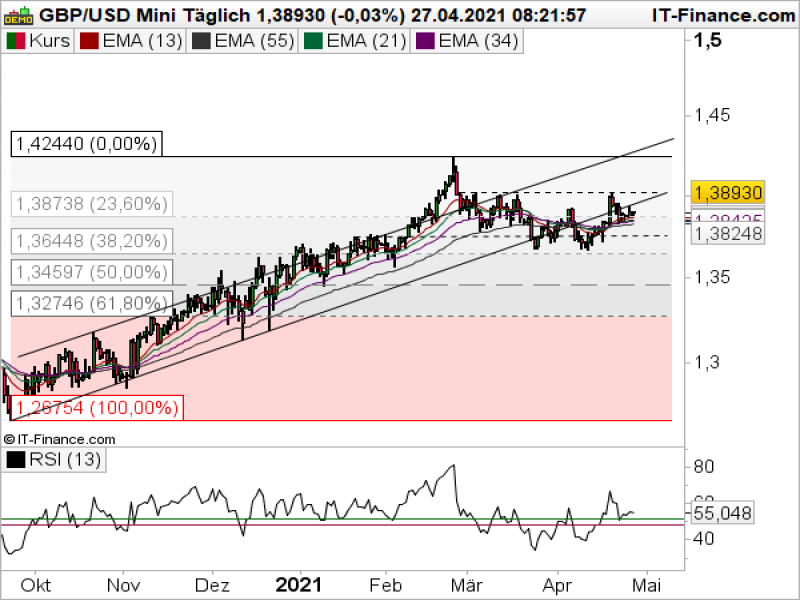The image size is (800, 600).
Task: Click the red EMA (13) color swatch
Action: (89, 41)
